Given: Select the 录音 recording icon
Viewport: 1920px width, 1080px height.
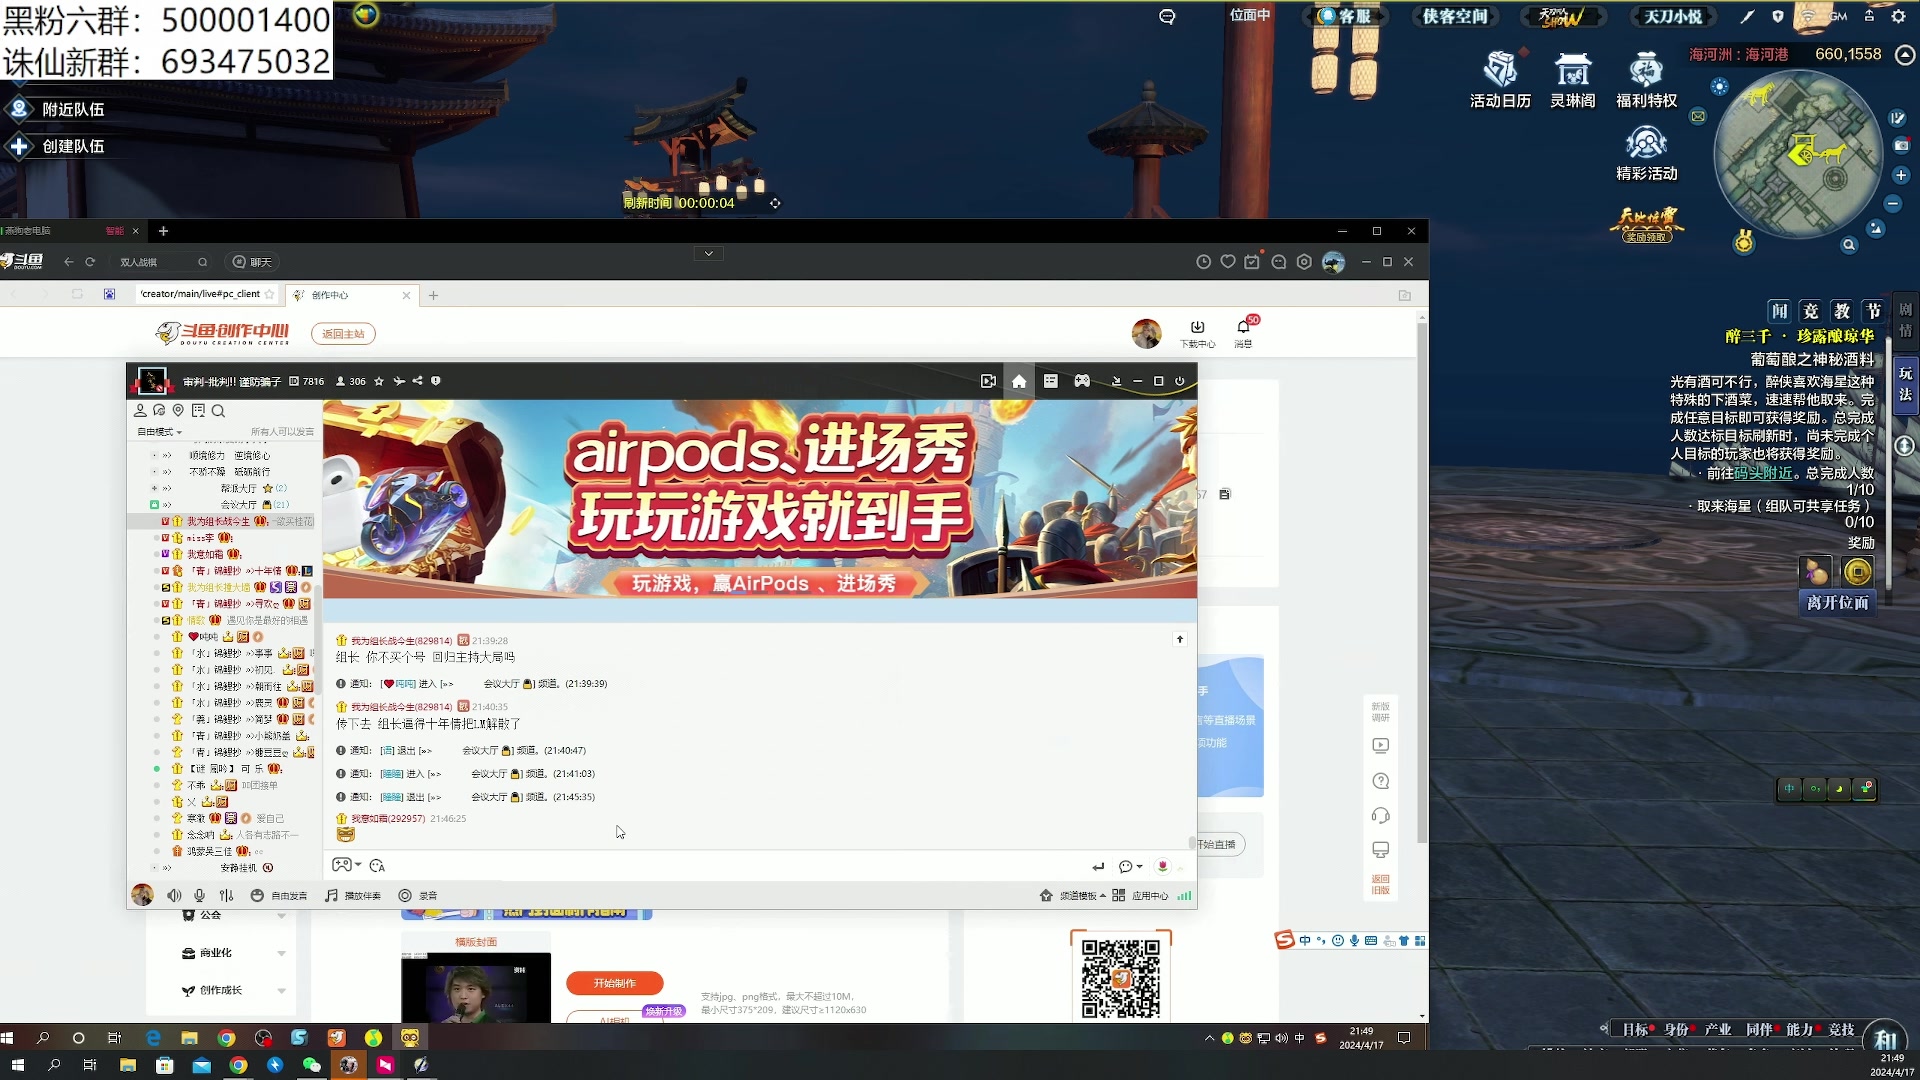Looking at the screenshot, I should 405,896.
